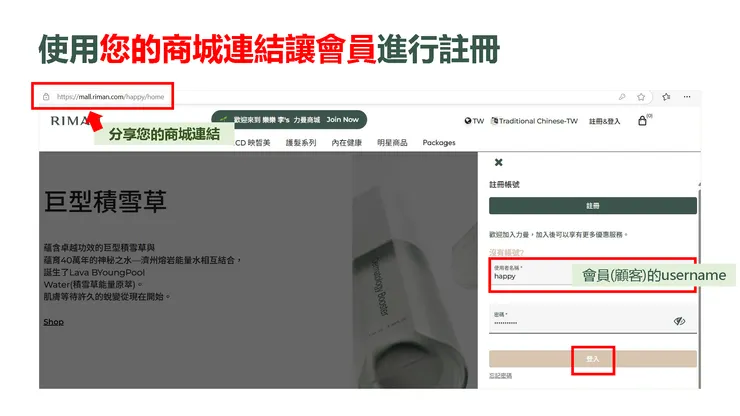Click the mall.riman.com URL in address bar
This screenshot has width=740, height=416.
(110, 97)
